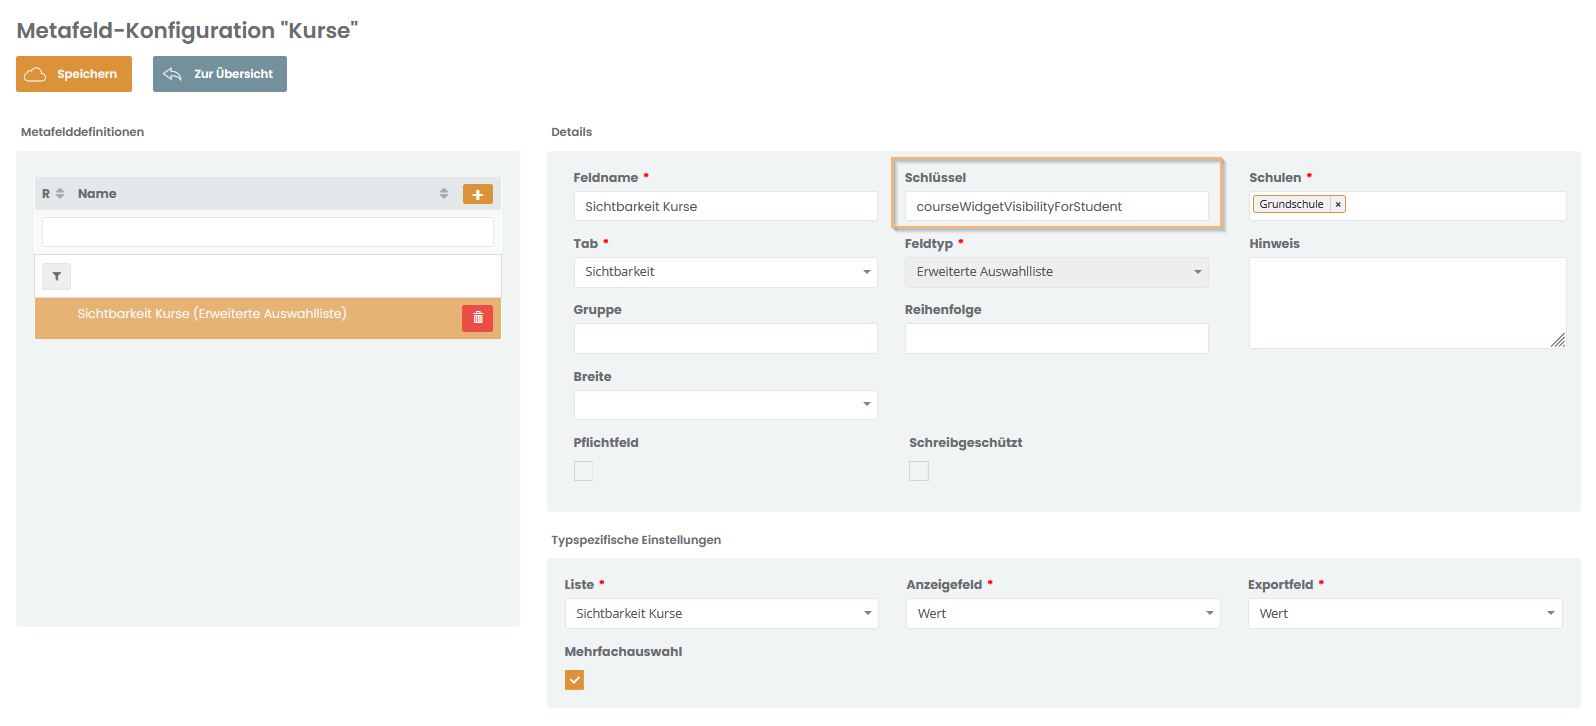Save the configuration with Speichern

(x=74, y=74)
